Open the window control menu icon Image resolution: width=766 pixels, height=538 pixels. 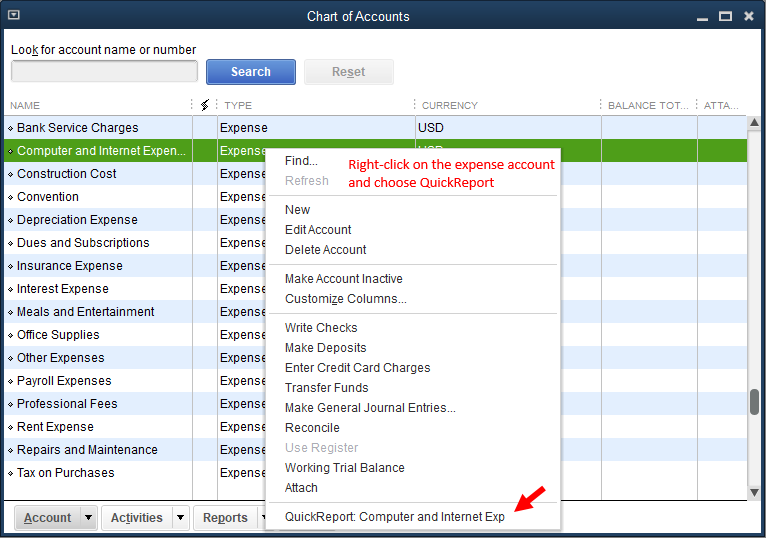tap(13, 16)
